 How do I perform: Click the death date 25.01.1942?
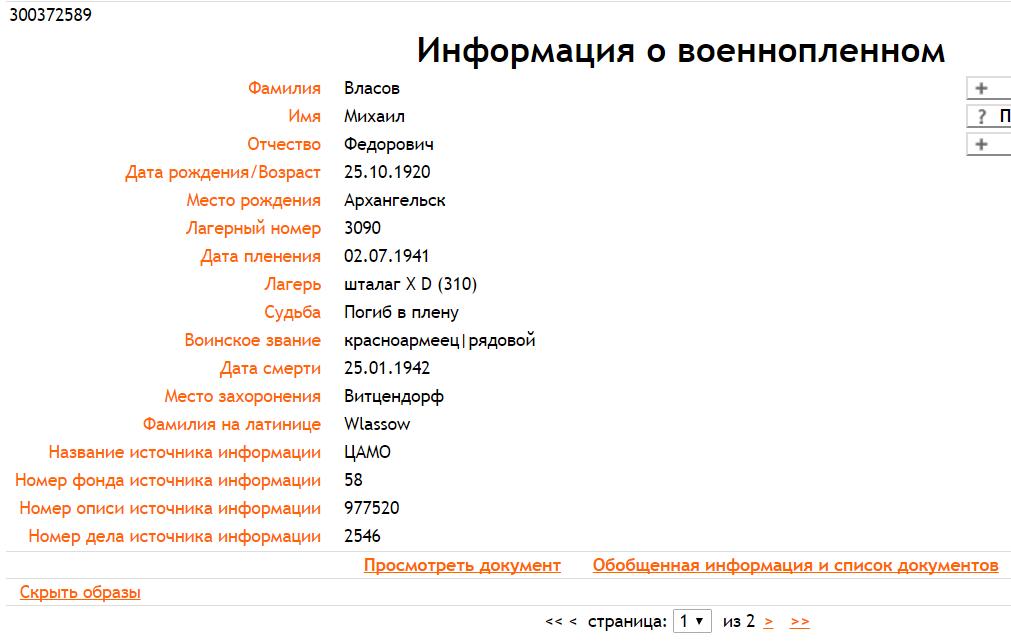387,368
